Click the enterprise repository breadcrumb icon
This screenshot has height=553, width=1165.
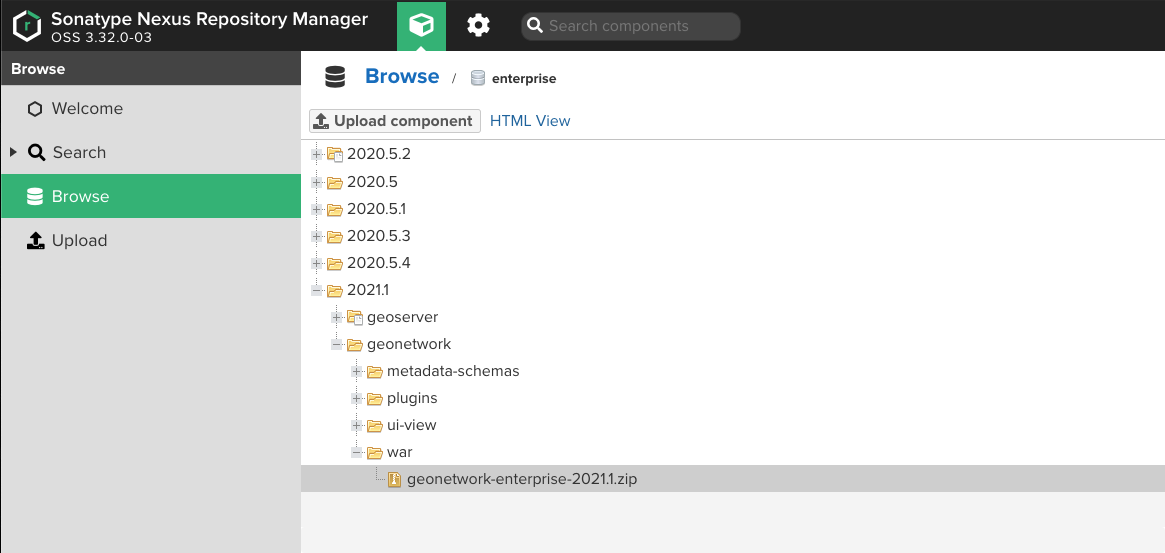point(478,78)
